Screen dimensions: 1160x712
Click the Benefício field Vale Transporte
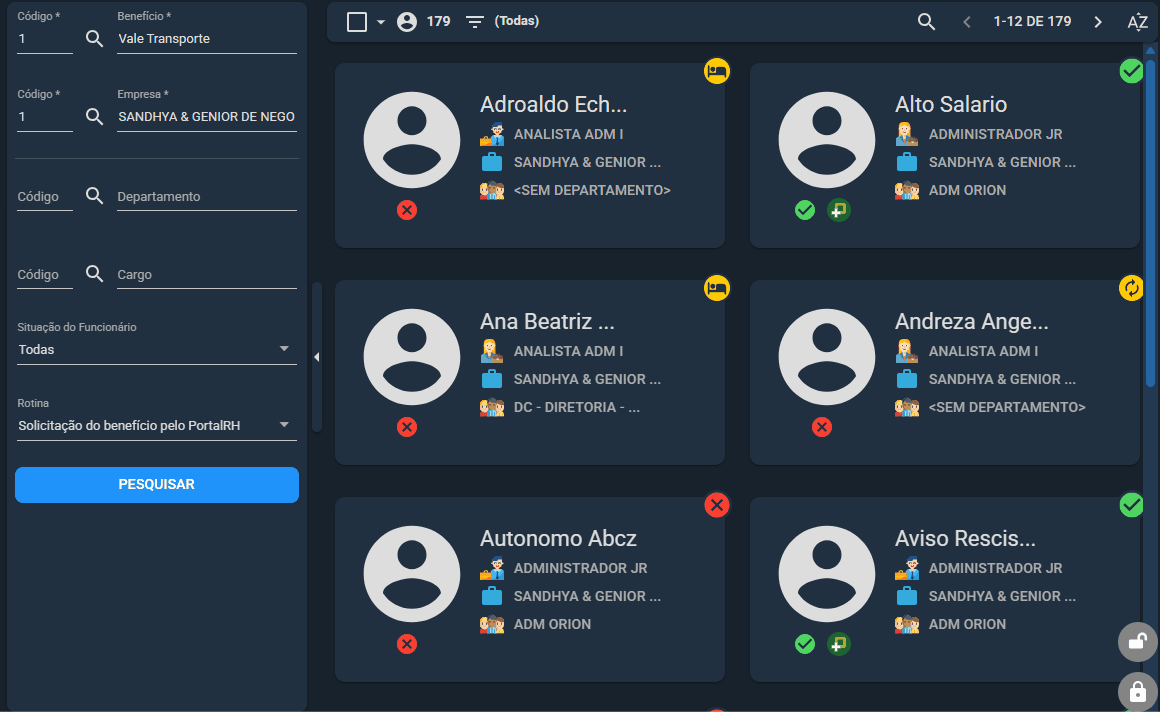(207, 39)
